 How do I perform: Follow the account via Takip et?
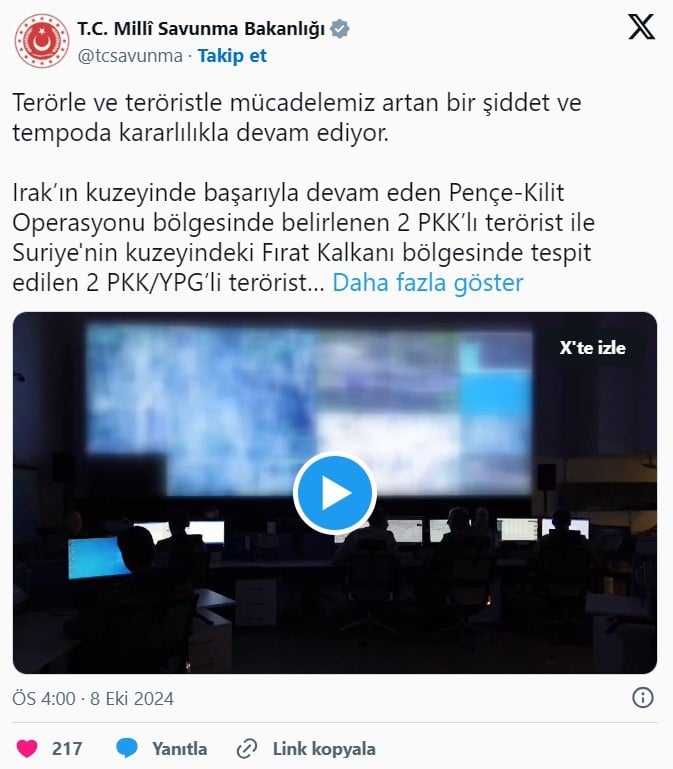(x=232, y=56)
